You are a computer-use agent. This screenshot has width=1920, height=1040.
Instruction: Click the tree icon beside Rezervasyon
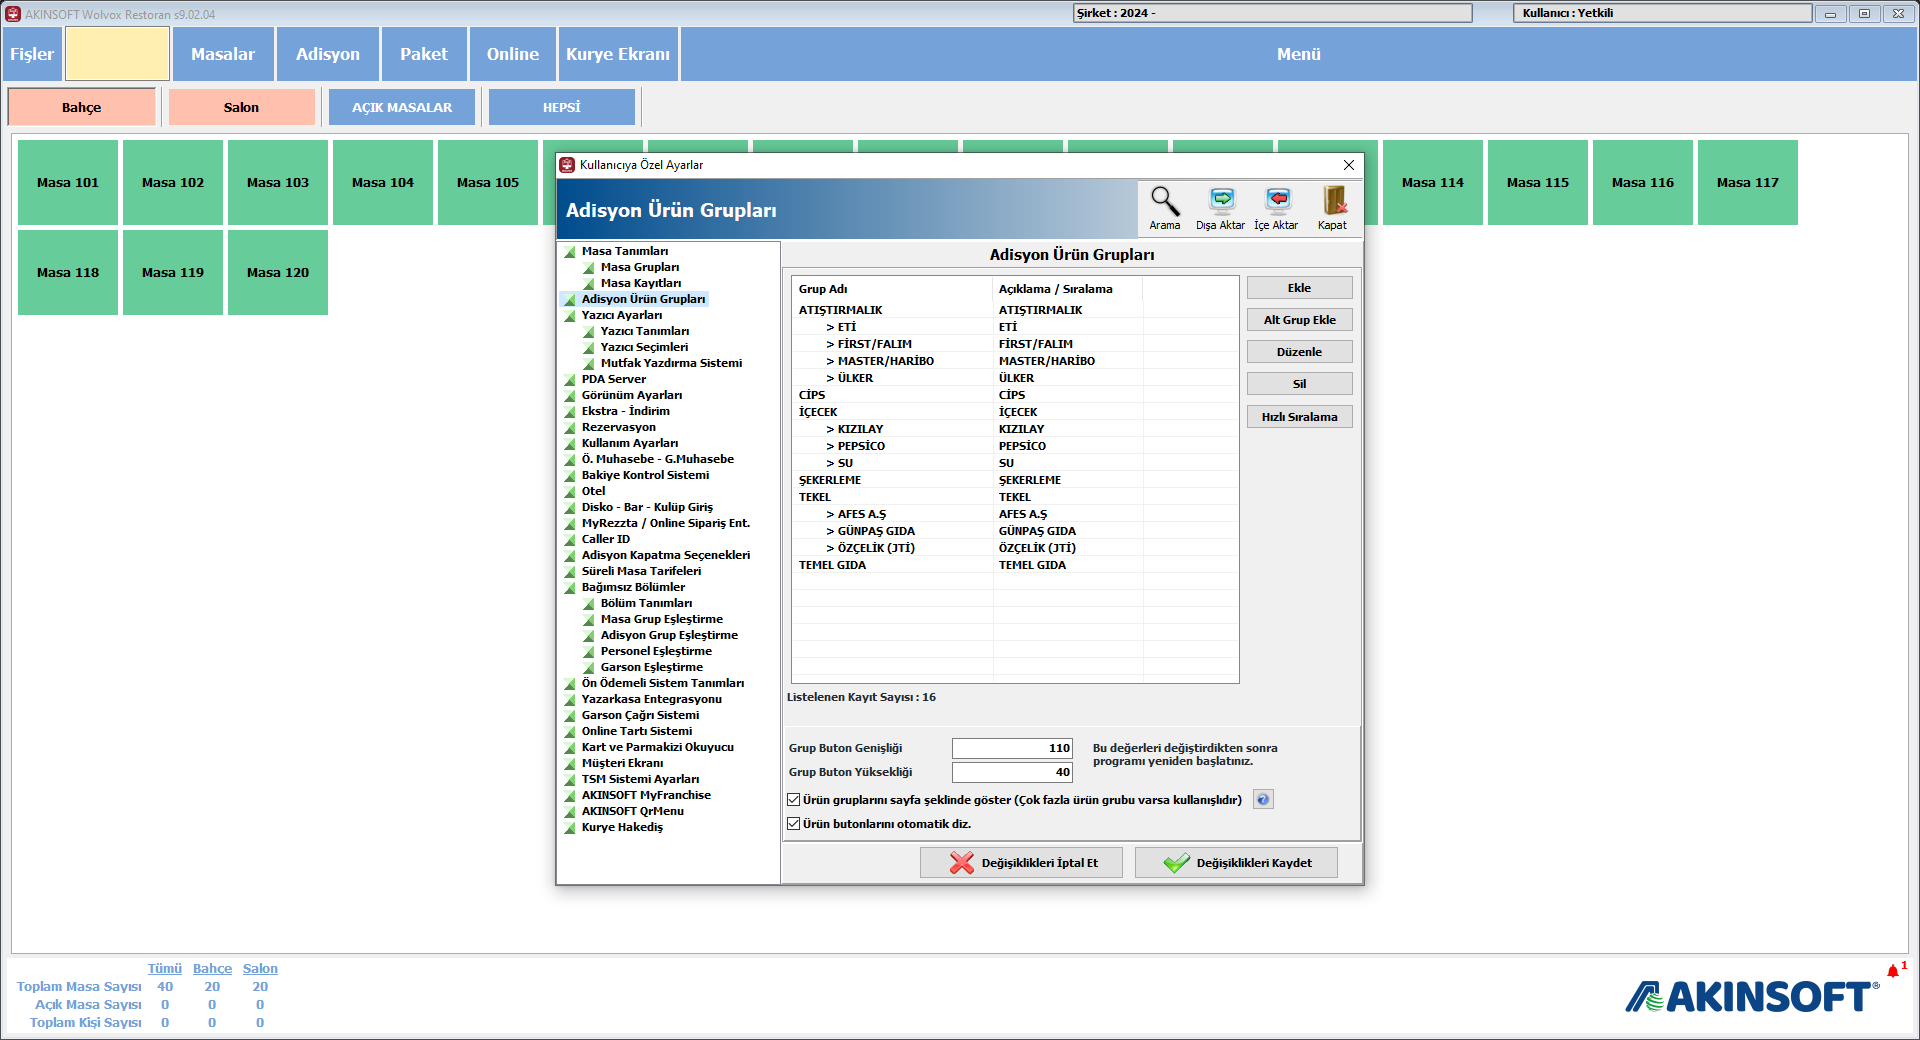[570, 428]
